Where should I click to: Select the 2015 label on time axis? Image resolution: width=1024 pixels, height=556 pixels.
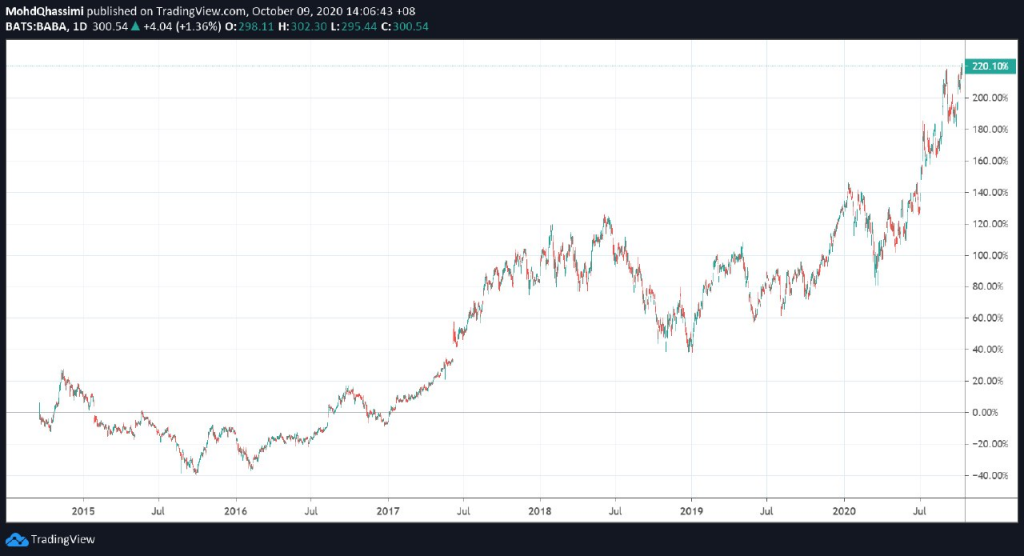[83, 508]
